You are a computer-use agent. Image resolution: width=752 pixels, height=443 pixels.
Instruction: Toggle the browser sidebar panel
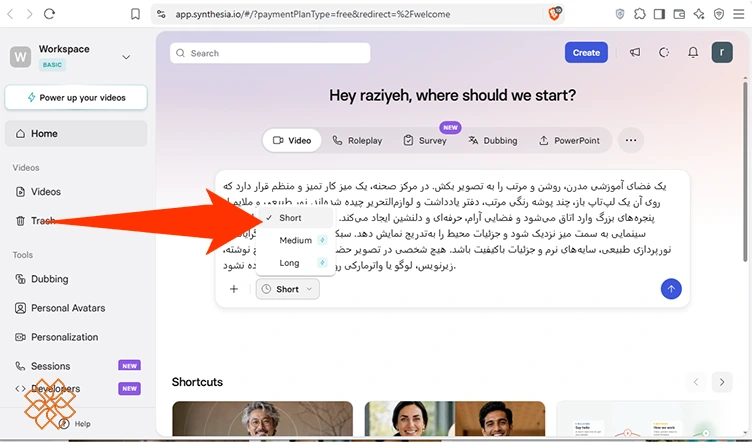659,14
